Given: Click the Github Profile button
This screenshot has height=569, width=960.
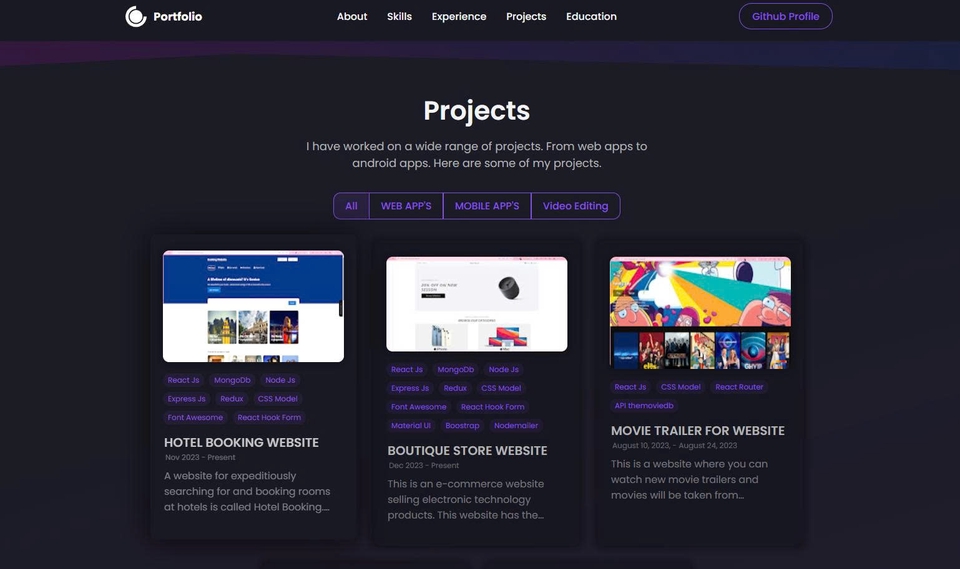Looking at the screenshot, I should click(x=786, y=17).
